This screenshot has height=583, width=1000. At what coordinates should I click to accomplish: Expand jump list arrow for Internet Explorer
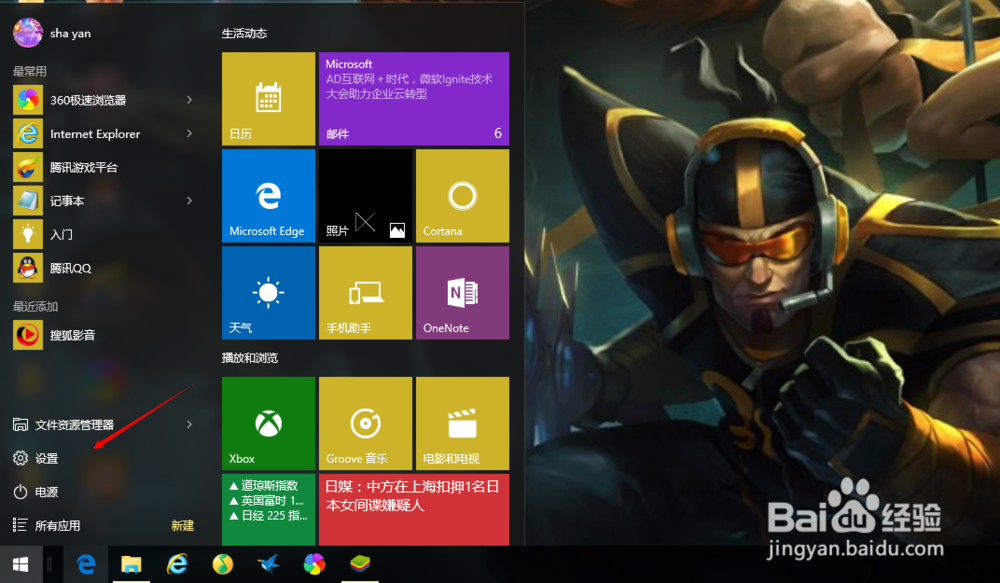tap(189, 133)
